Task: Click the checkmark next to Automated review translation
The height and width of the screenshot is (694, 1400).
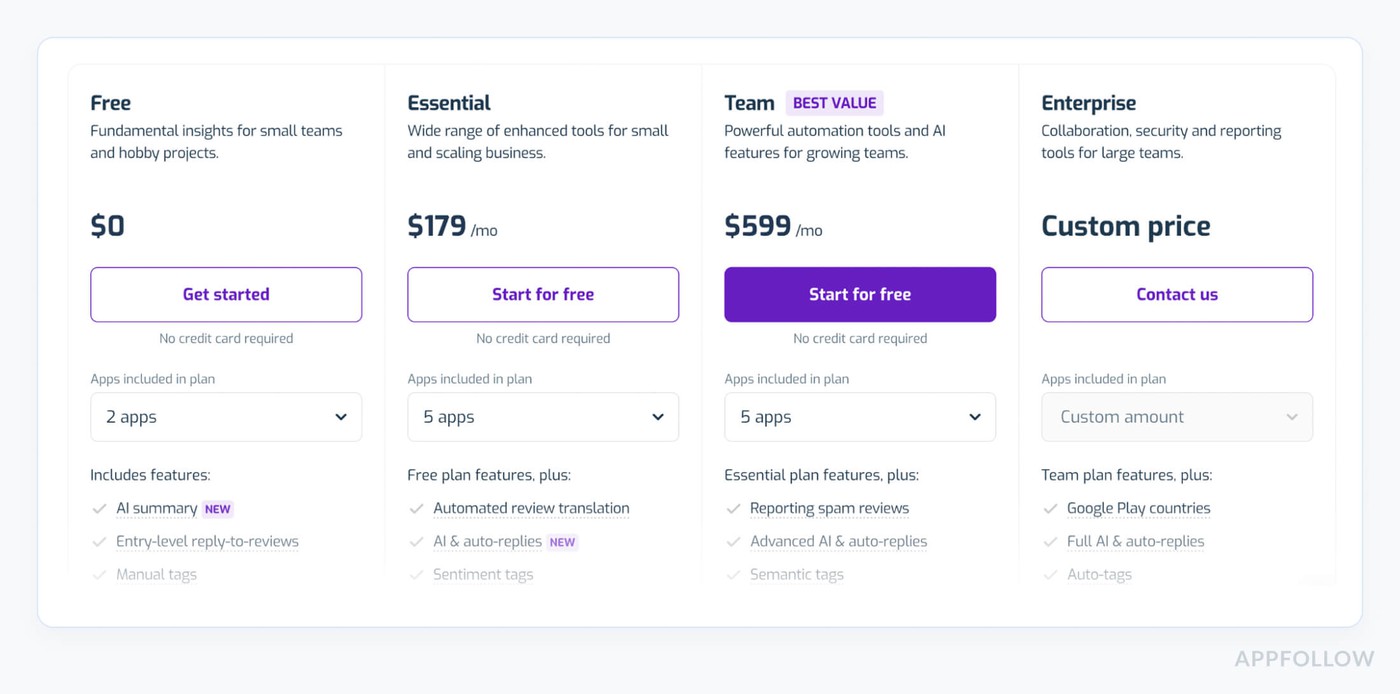Action: (x=417, y=508)
